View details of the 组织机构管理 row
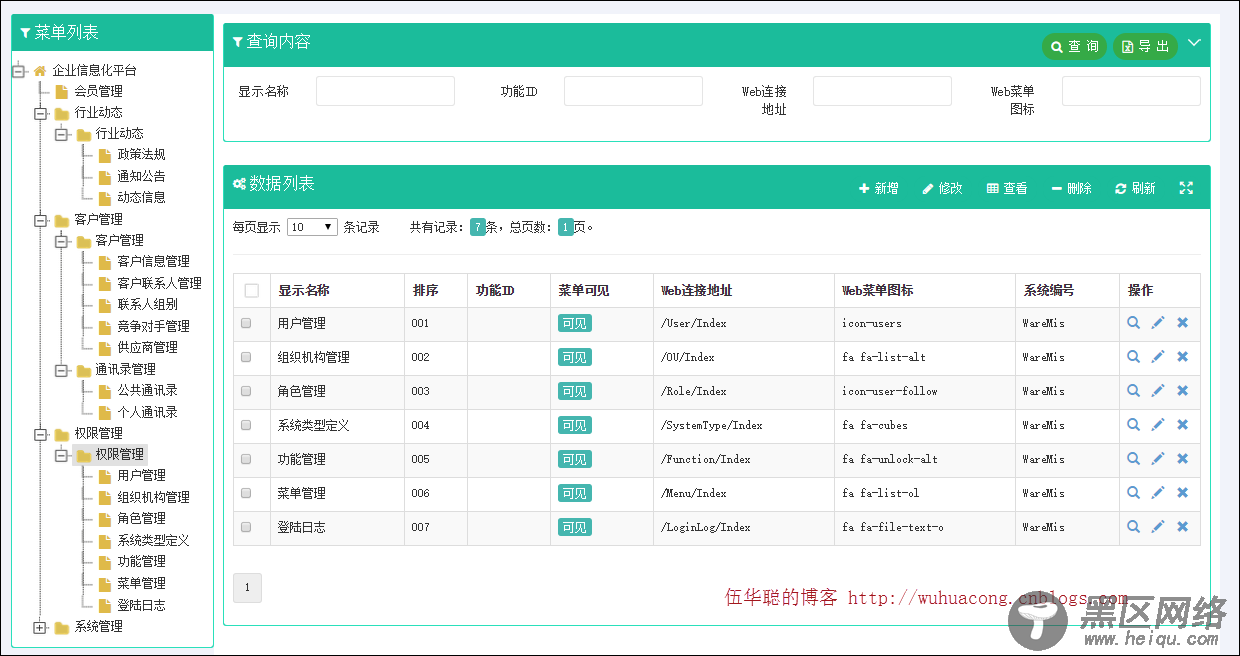This screenshot has height=656, width=1240. point(1133,357)
